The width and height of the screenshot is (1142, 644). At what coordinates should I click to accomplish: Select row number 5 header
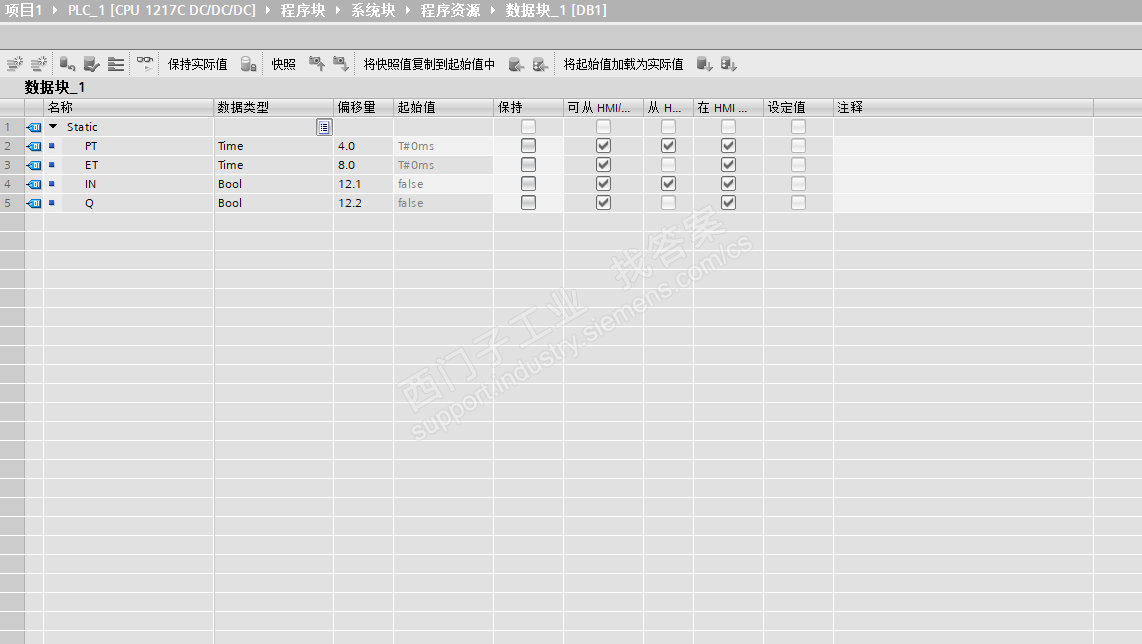point(12,203)
